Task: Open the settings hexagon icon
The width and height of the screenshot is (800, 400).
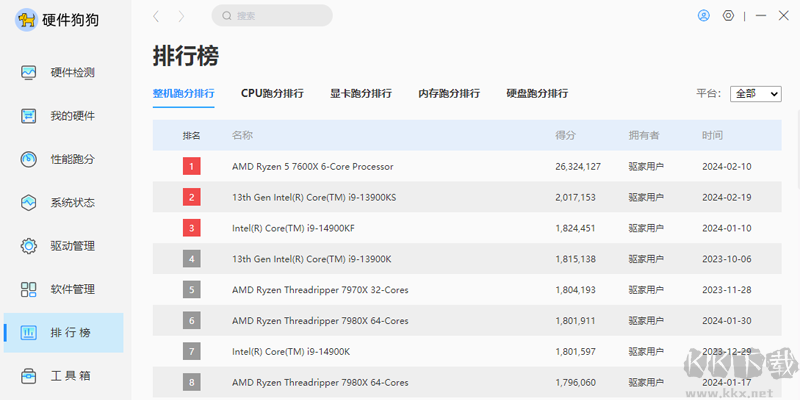Action: [x=729, y=16]
